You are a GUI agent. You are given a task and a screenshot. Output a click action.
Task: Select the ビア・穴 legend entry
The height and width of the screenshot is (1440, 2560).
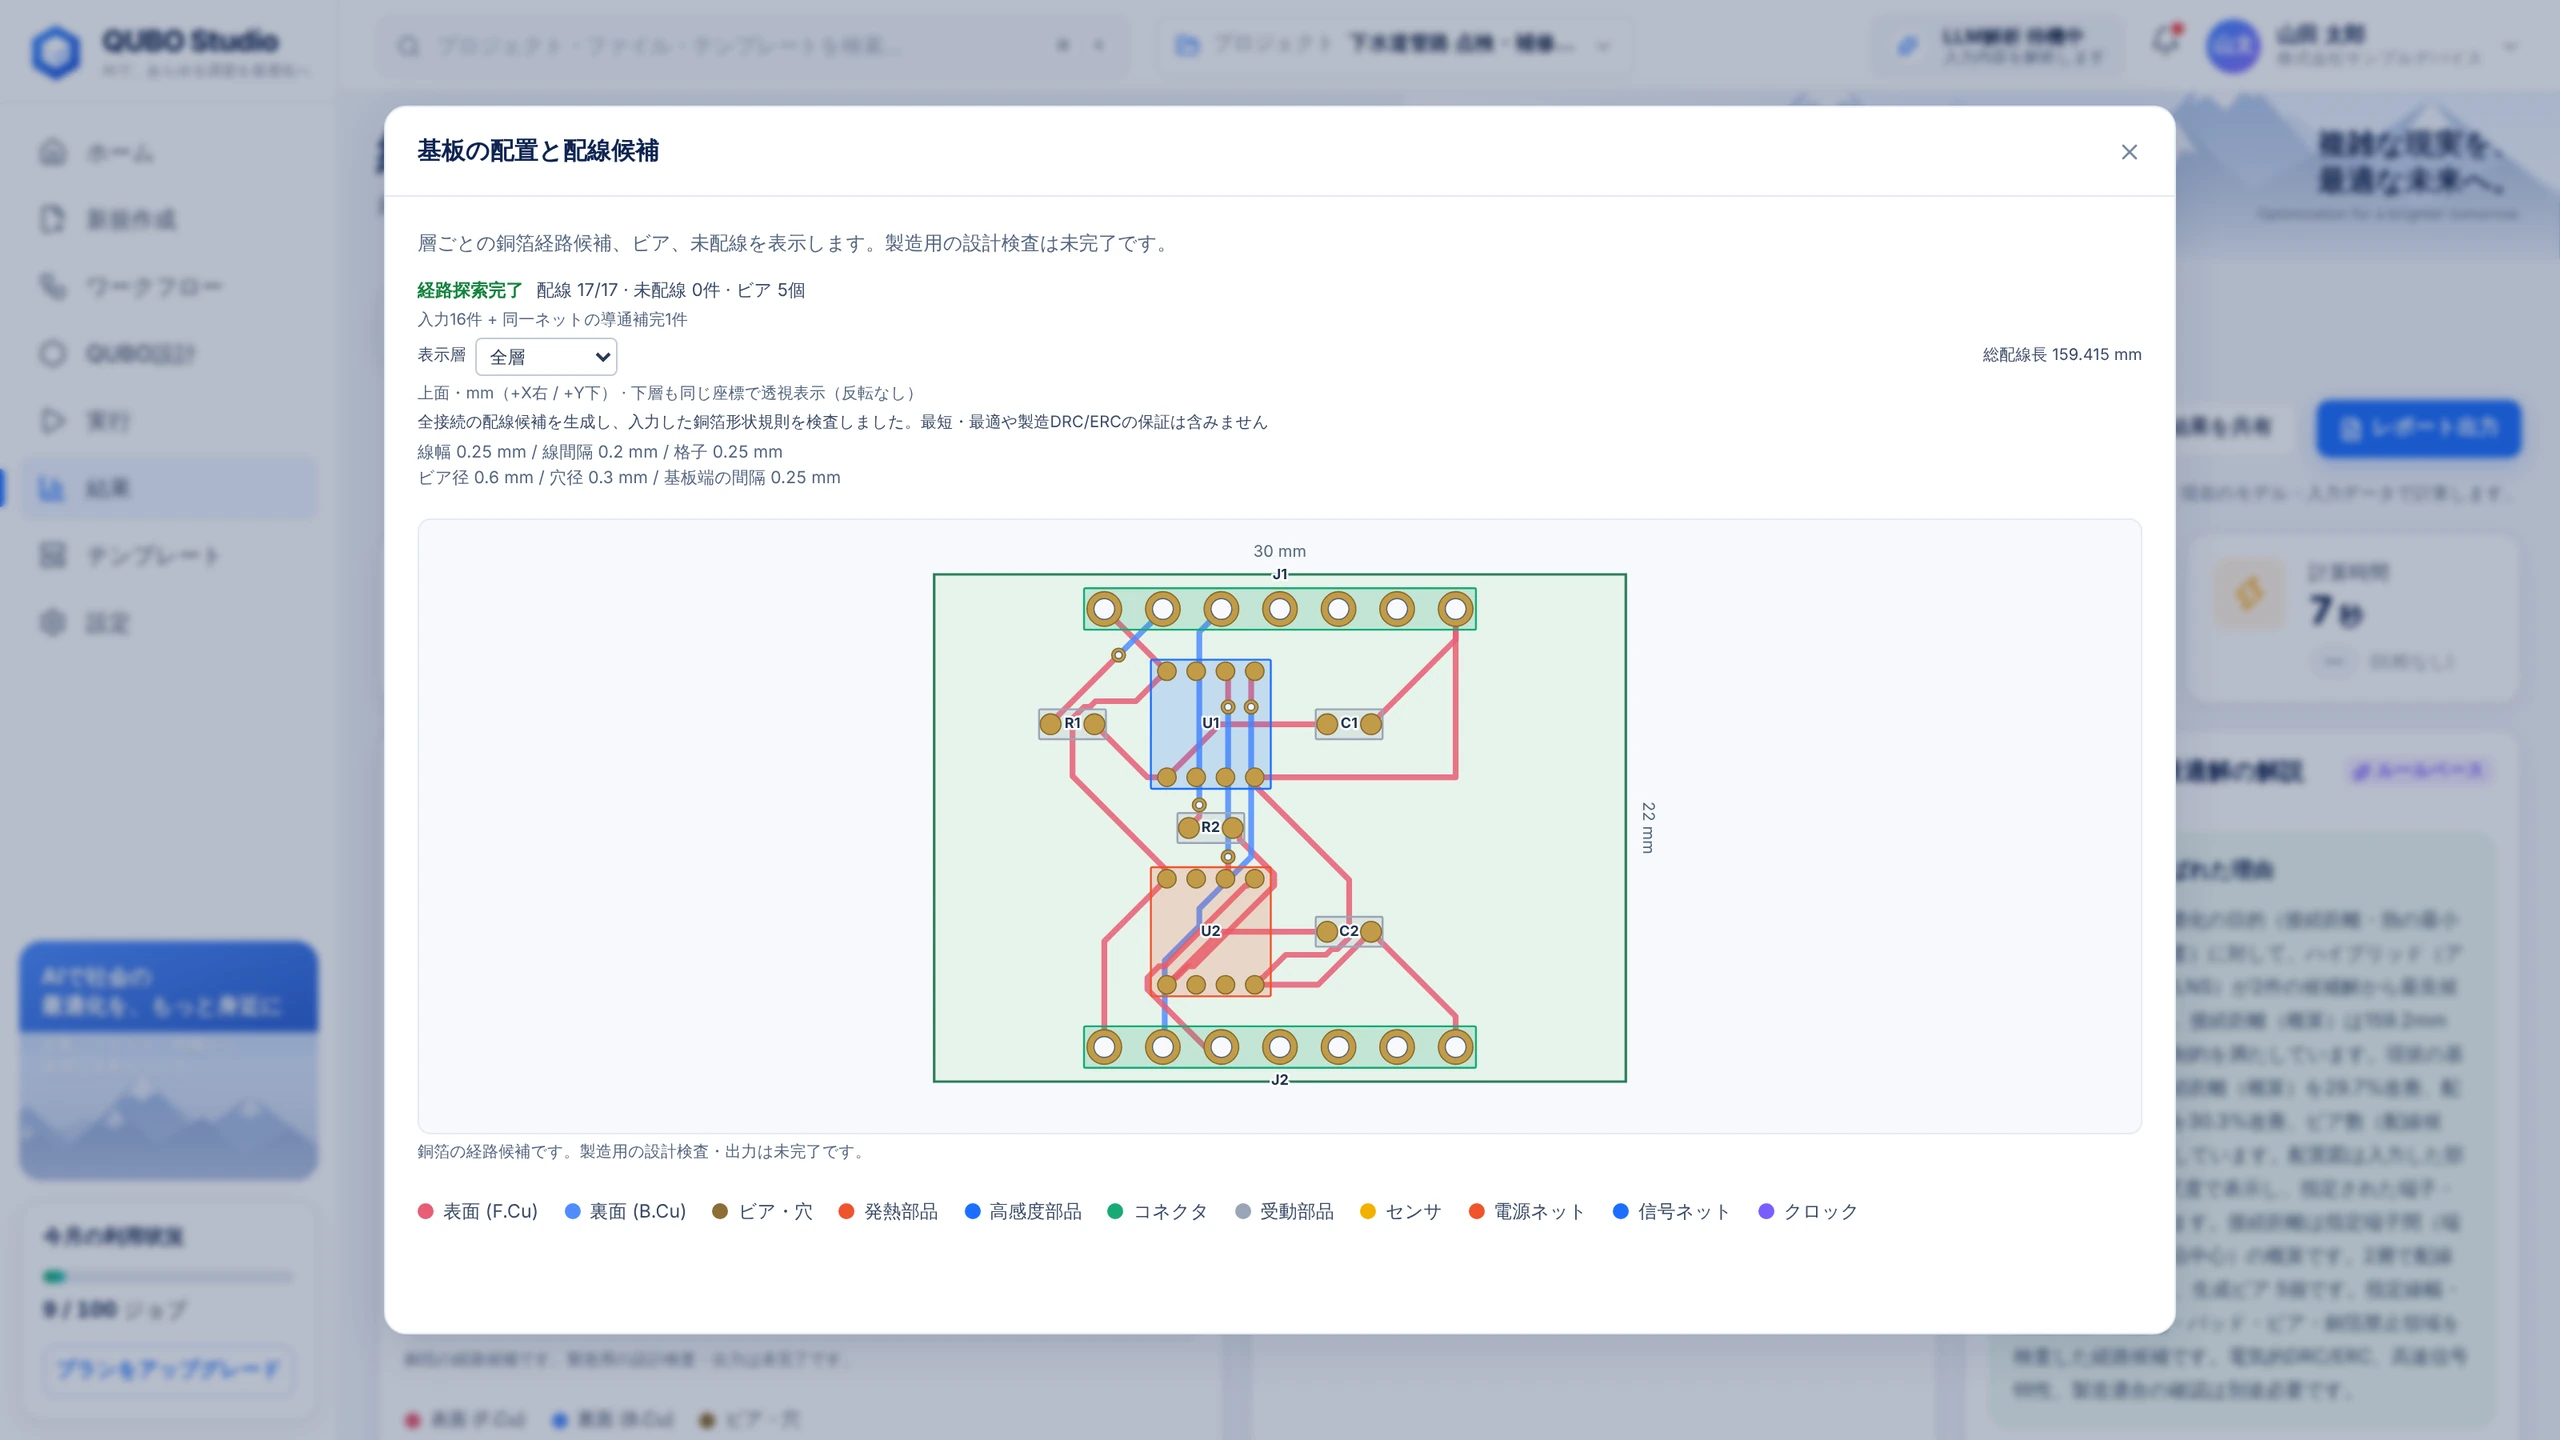click(762, 1211)
